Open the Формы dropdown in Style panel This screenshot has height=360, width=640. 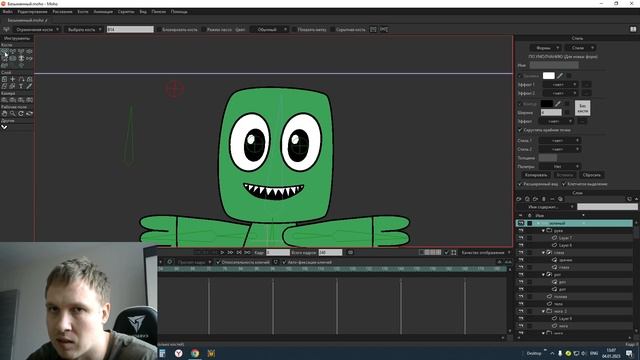545,48
